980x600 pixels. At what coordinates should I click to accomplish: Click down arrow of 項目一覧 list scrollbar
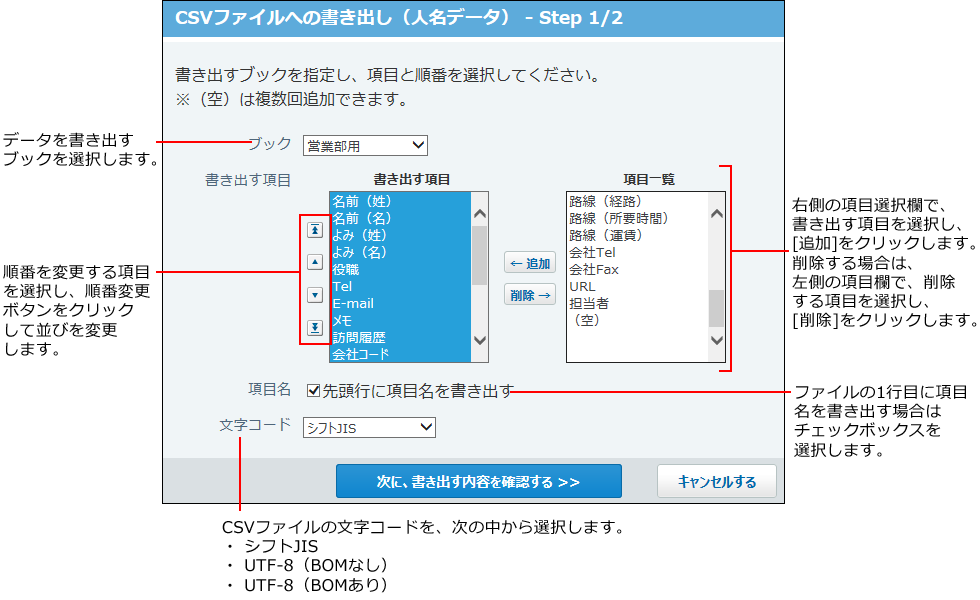click(717, 341)
